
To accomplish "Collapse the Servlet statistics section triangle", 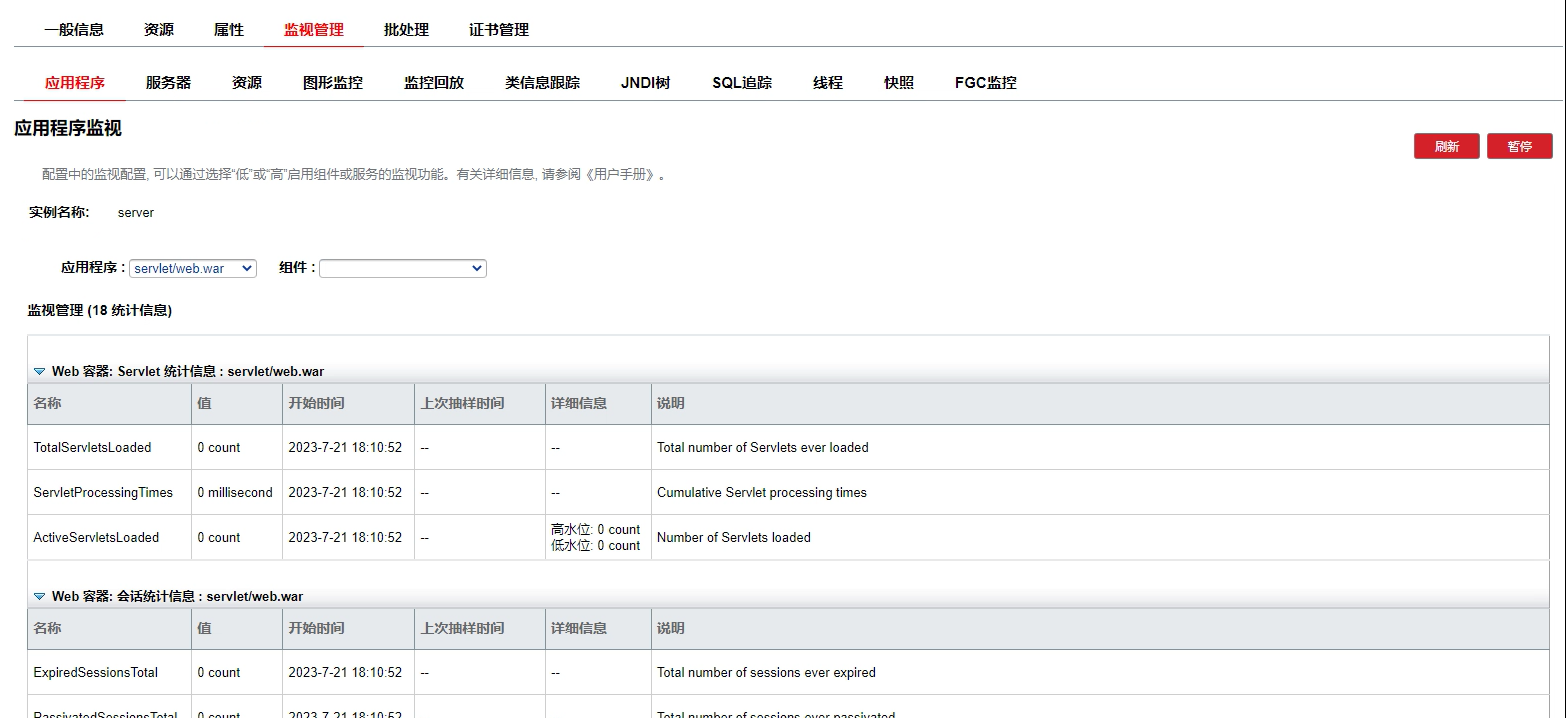I will pyautogui.click(x=39, y=371).
